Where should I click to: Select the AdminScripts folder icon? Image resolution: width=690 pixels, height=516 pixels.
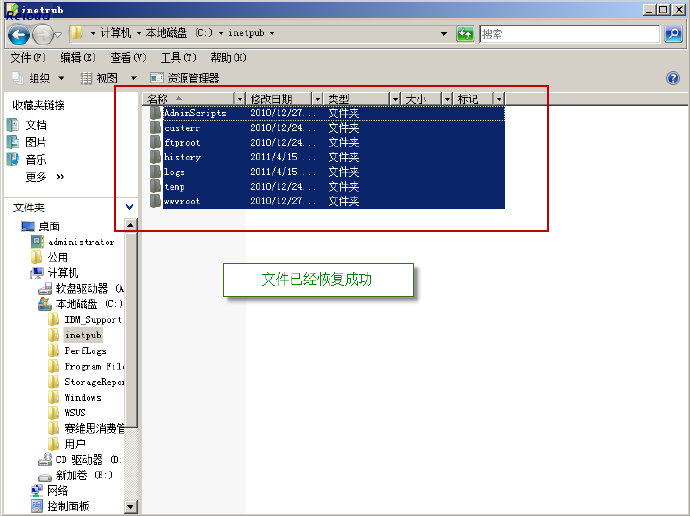coord(155,113)
